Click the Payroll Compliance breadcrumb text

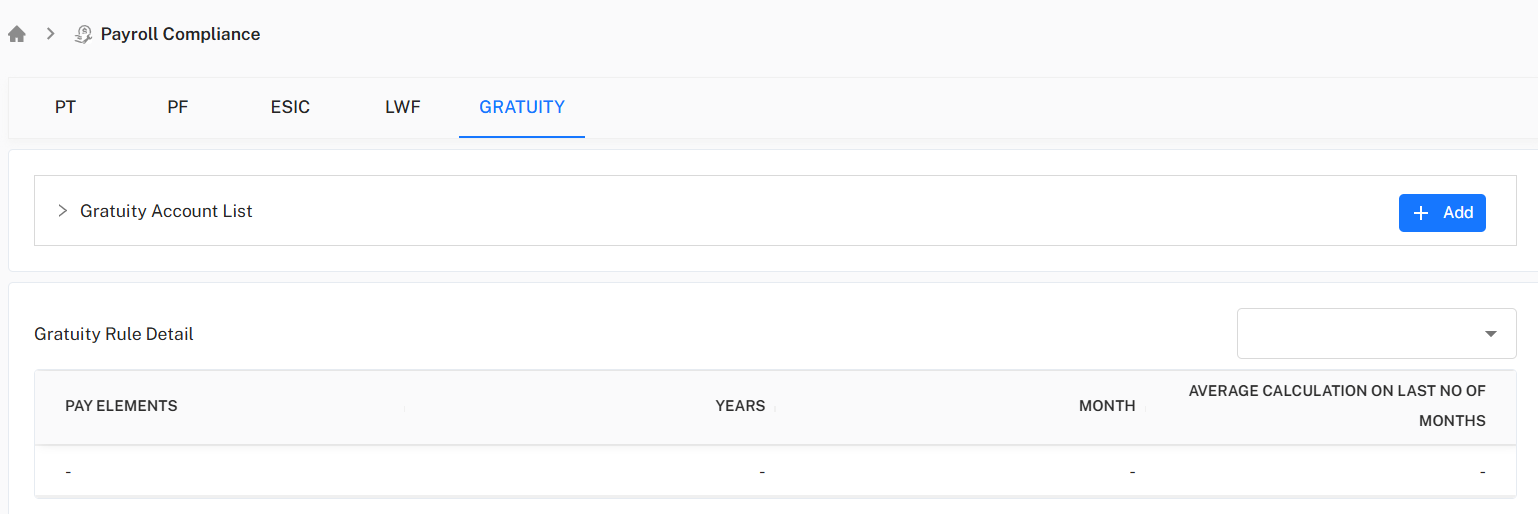[x=180, y=34]
